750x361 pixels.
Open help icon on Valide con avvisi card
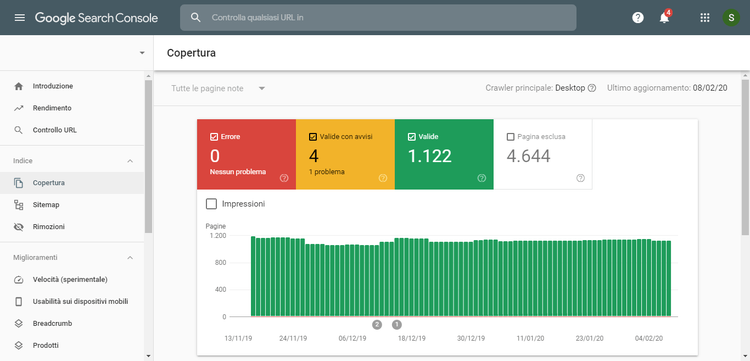[x=383, y=178]
